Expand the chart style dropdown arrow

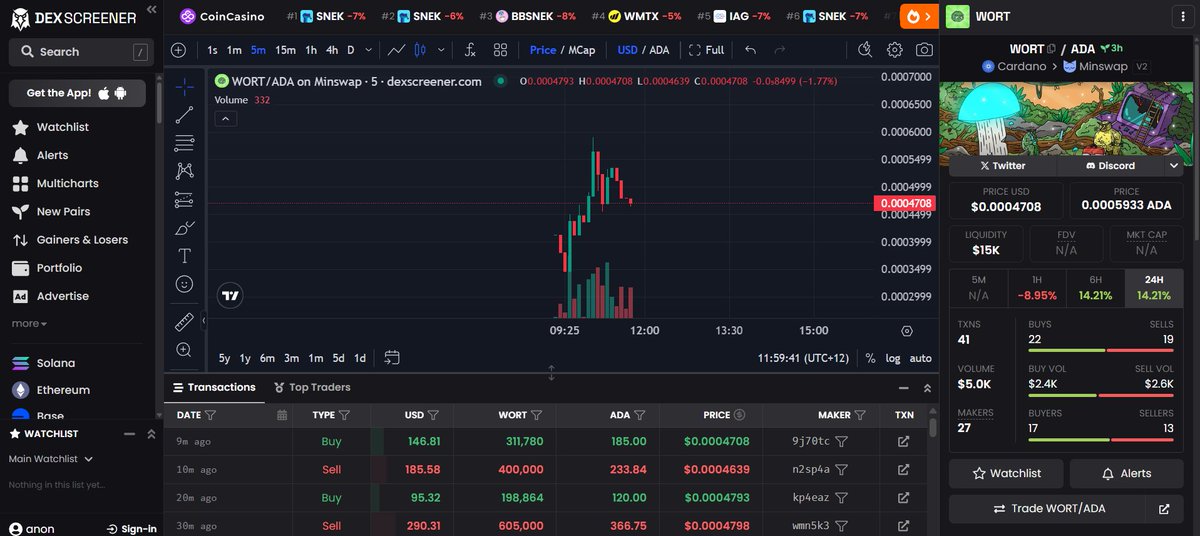[x=443, y=50]
